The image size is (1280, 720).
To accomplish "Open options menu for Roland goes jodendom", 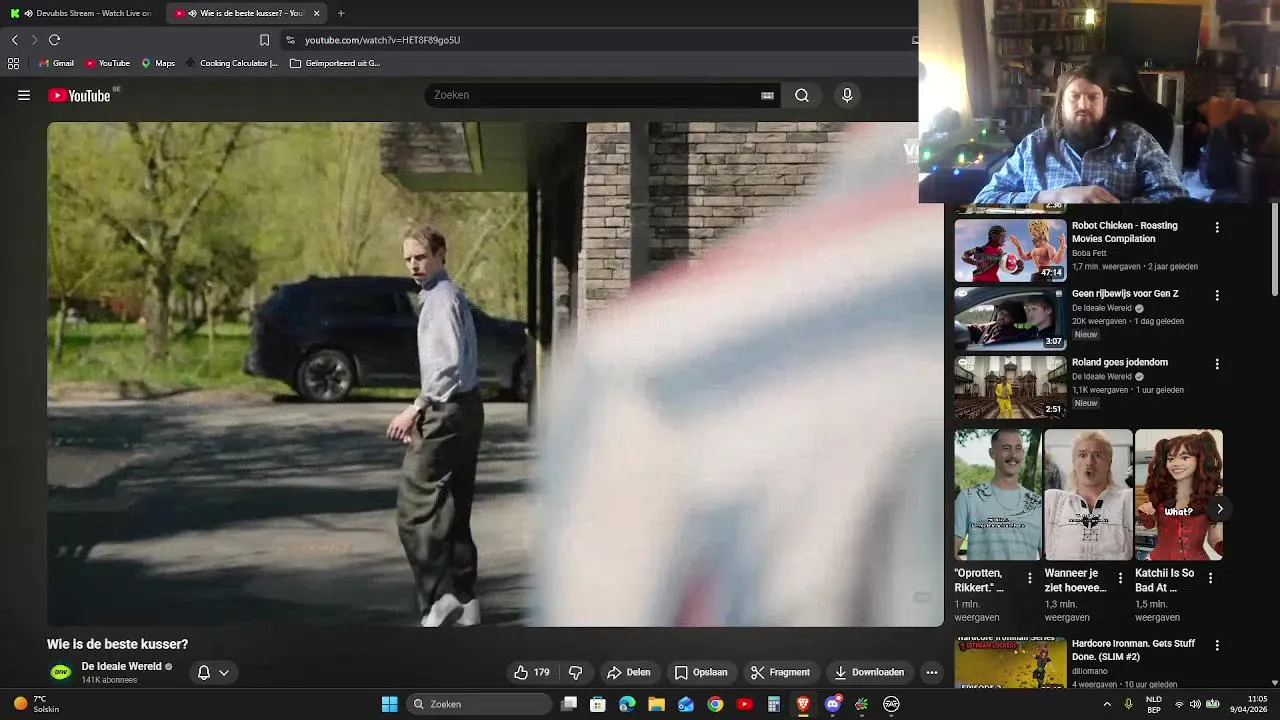I will coord(1217,364).
